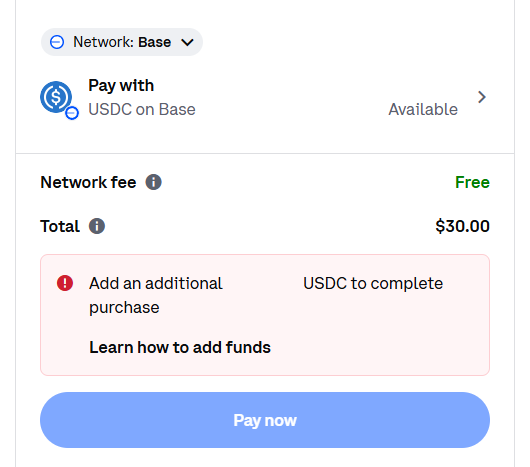Click the chevron arrow beside Base
The width and height of the screenshot is (530, 467).
pyautogui.click(x=187, y=43)
